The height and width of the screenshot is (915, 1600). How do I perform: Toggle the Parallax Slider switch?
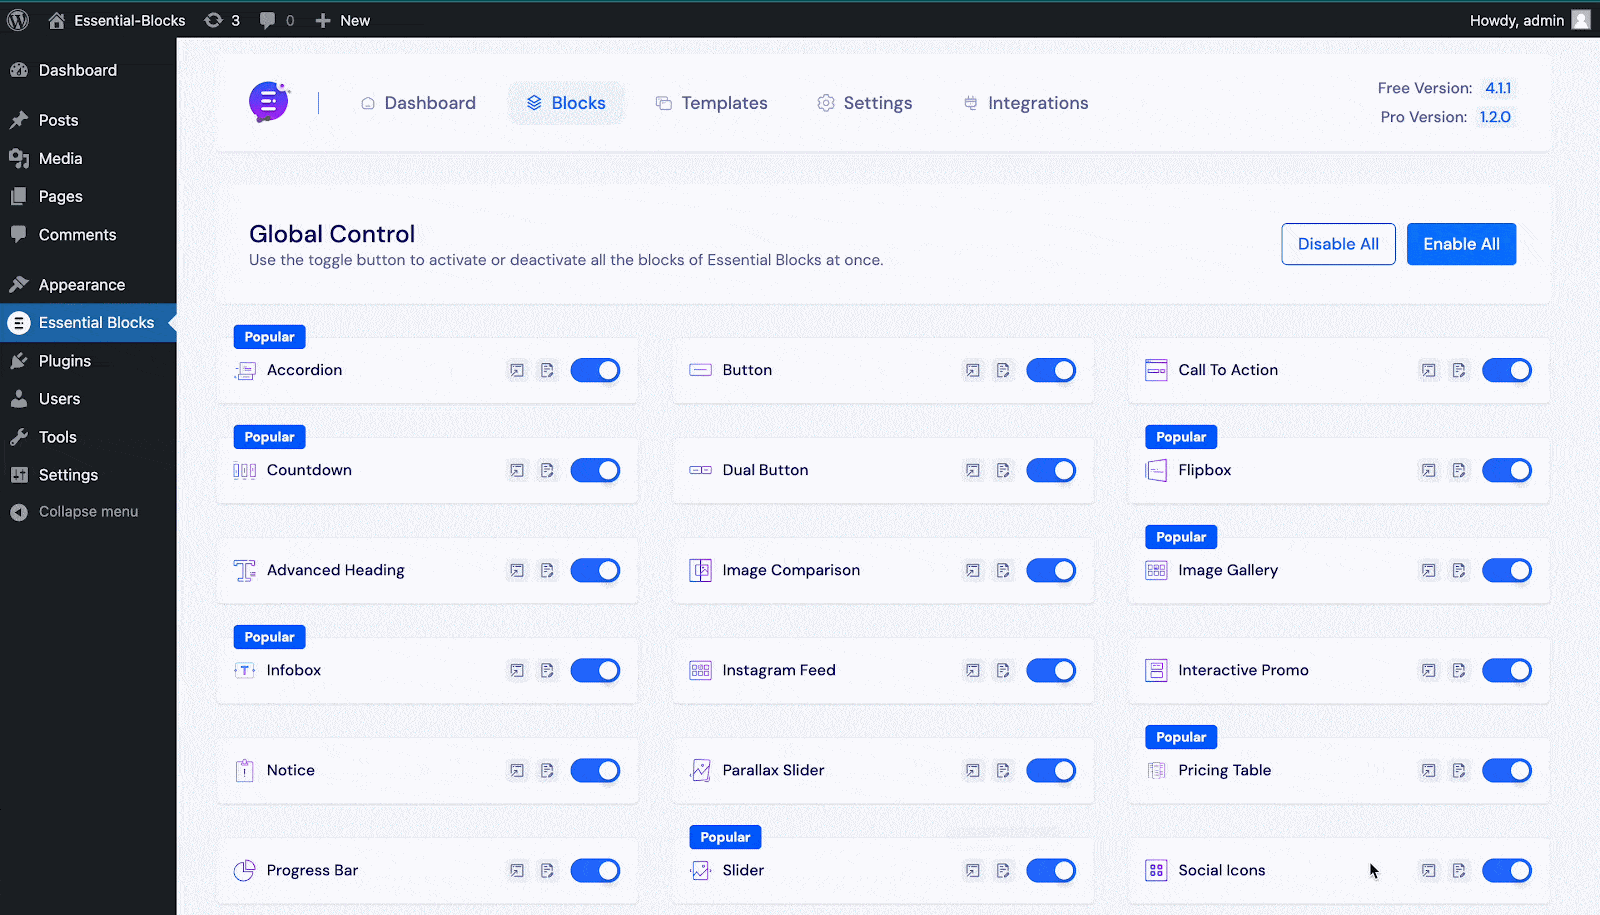coord(1051,770)
